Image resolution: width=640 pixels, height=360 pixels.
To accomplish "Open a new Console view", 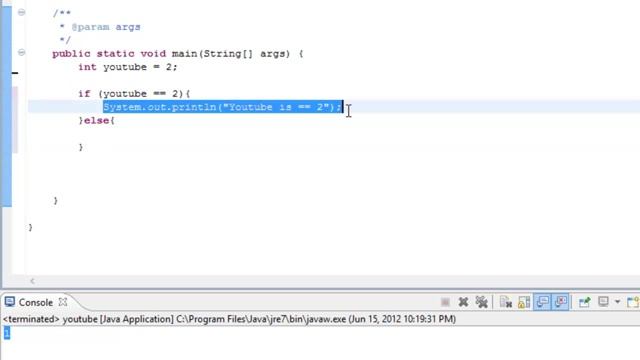I will (x=633, y=302).
